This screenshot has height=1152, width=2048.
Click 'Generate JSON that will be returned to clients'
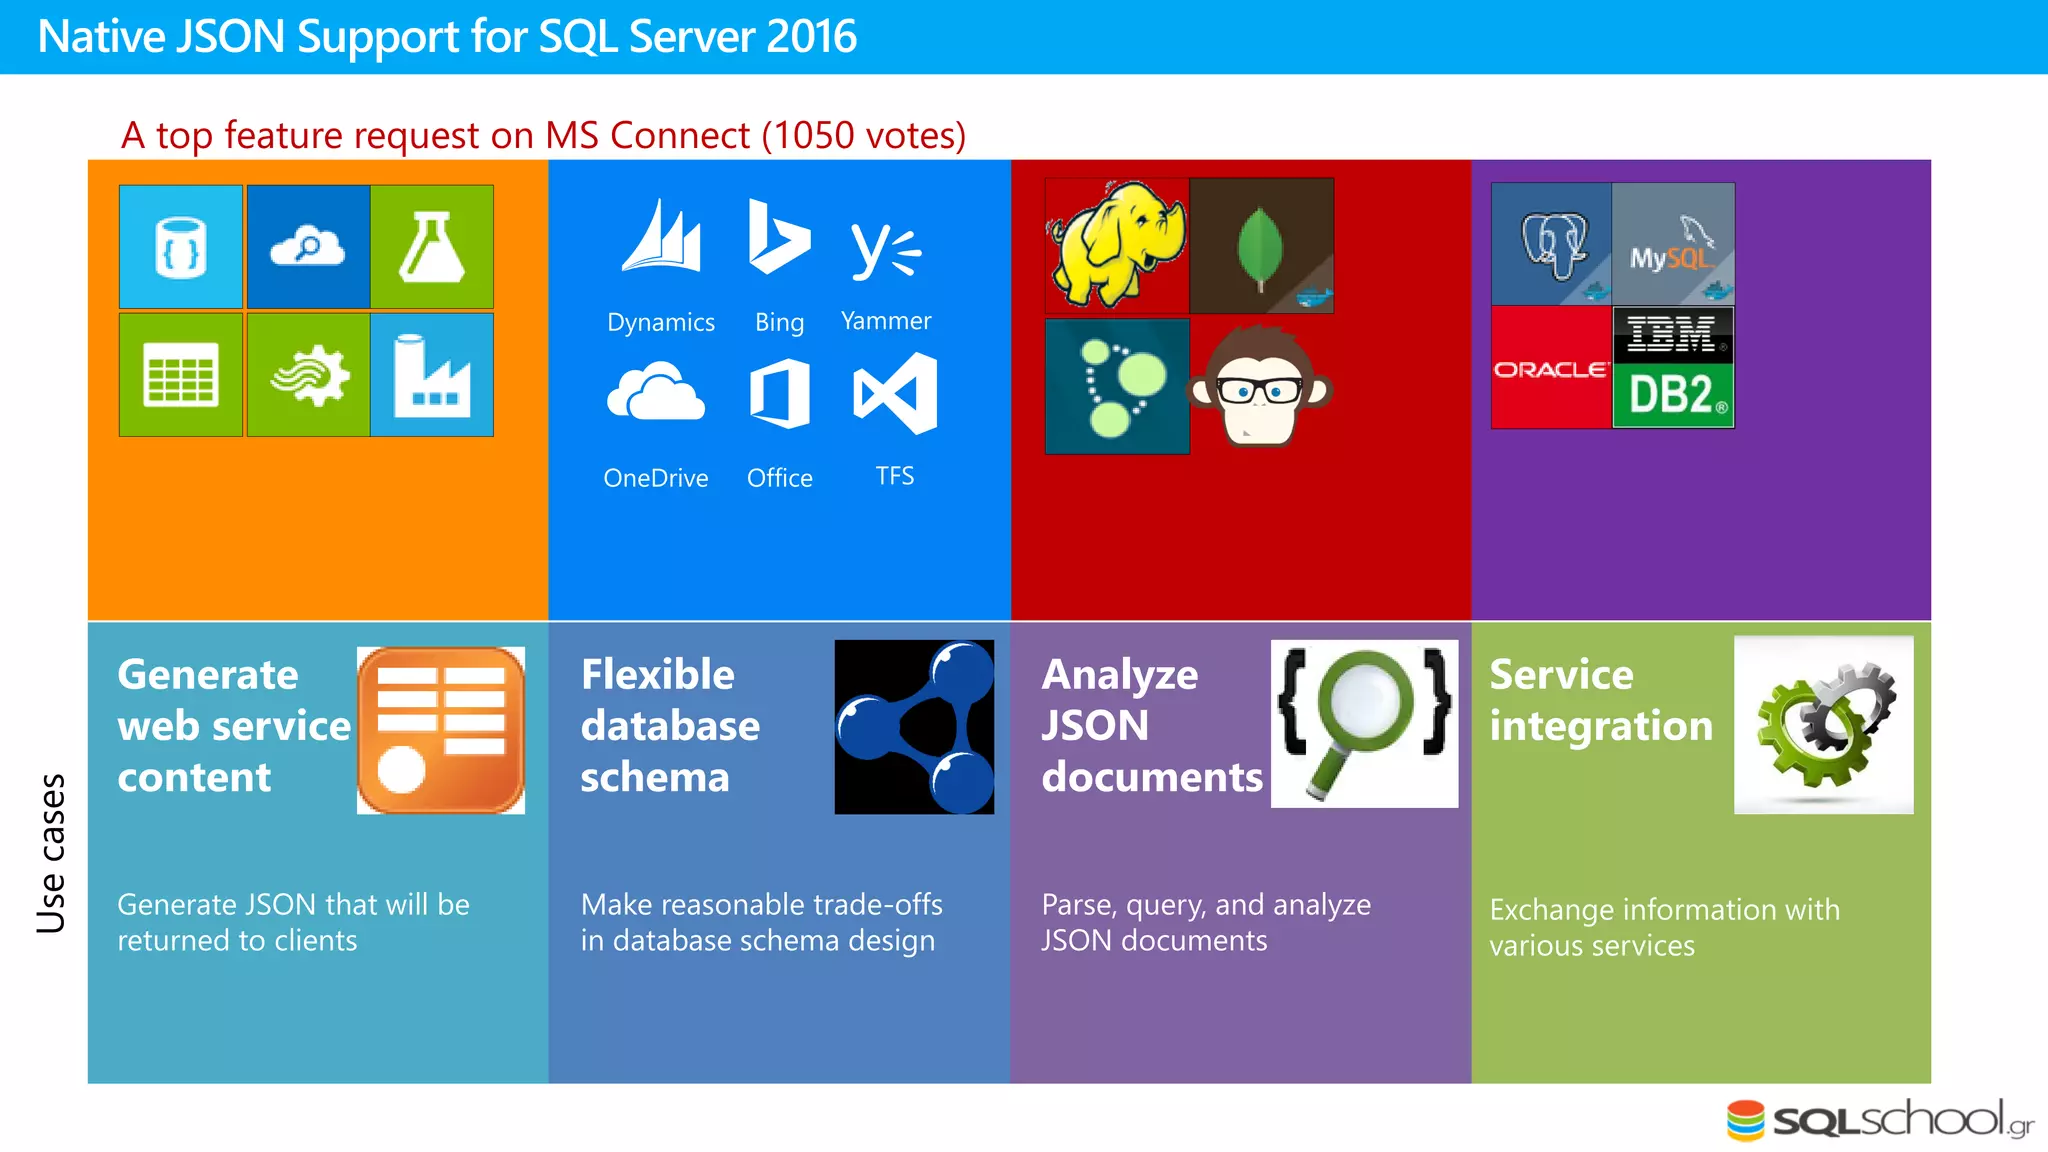(x=293, y=922)
